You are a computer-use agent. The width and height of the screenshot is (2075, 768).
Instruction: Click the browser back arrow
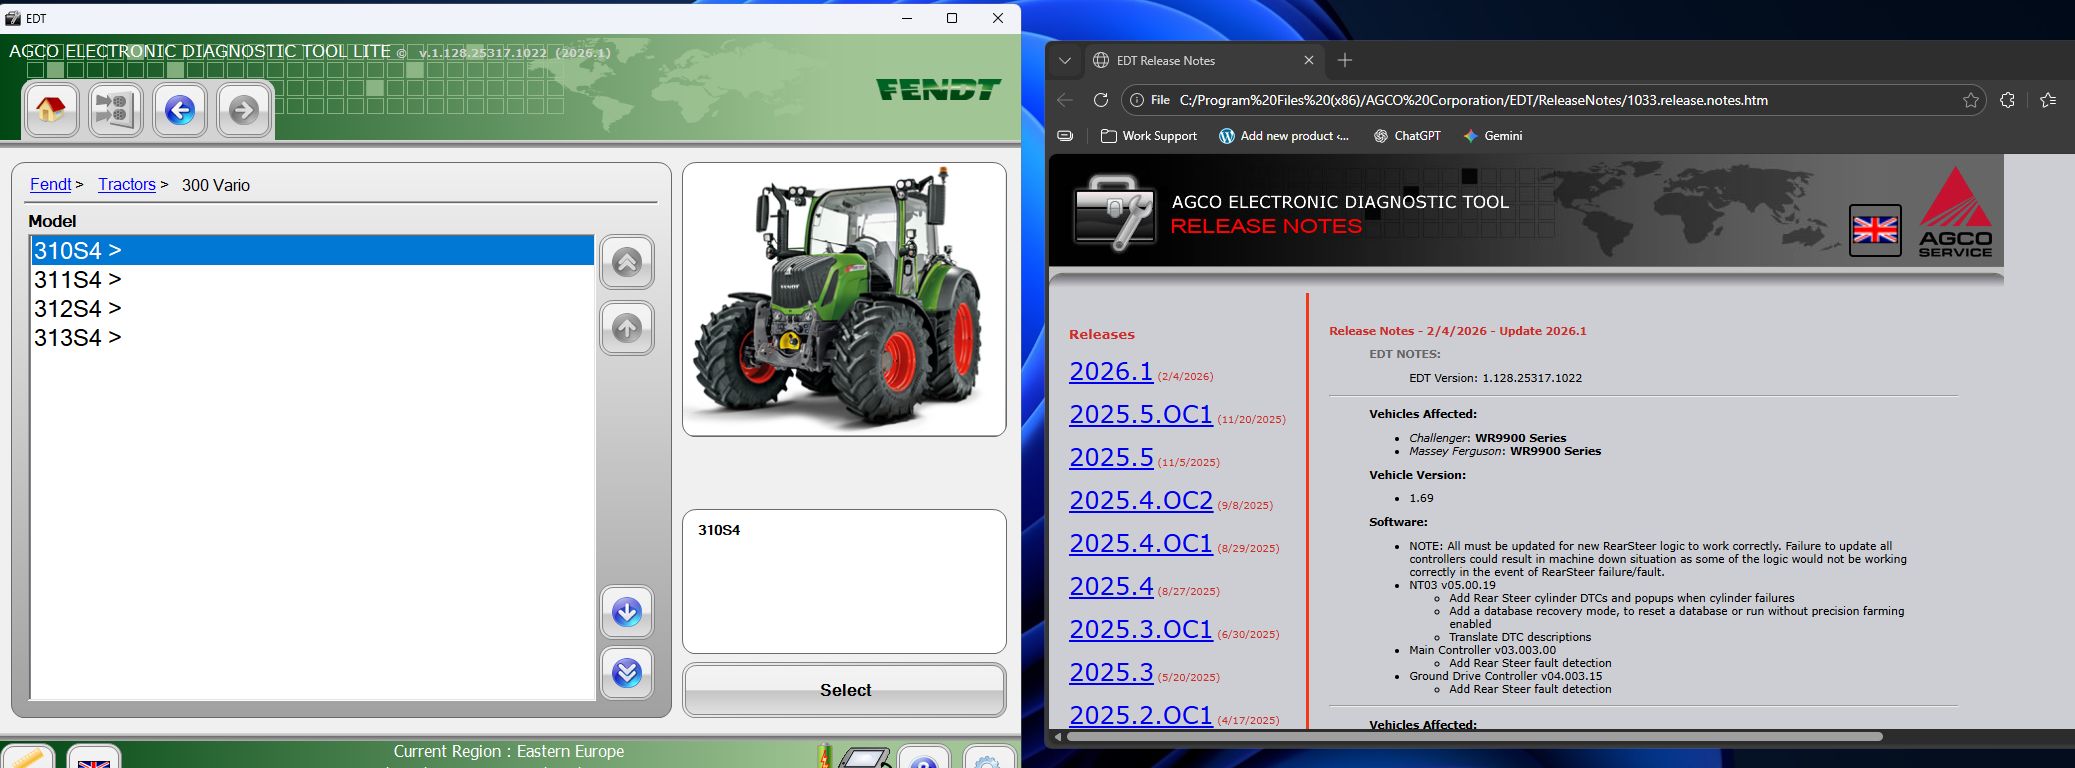1065,100
